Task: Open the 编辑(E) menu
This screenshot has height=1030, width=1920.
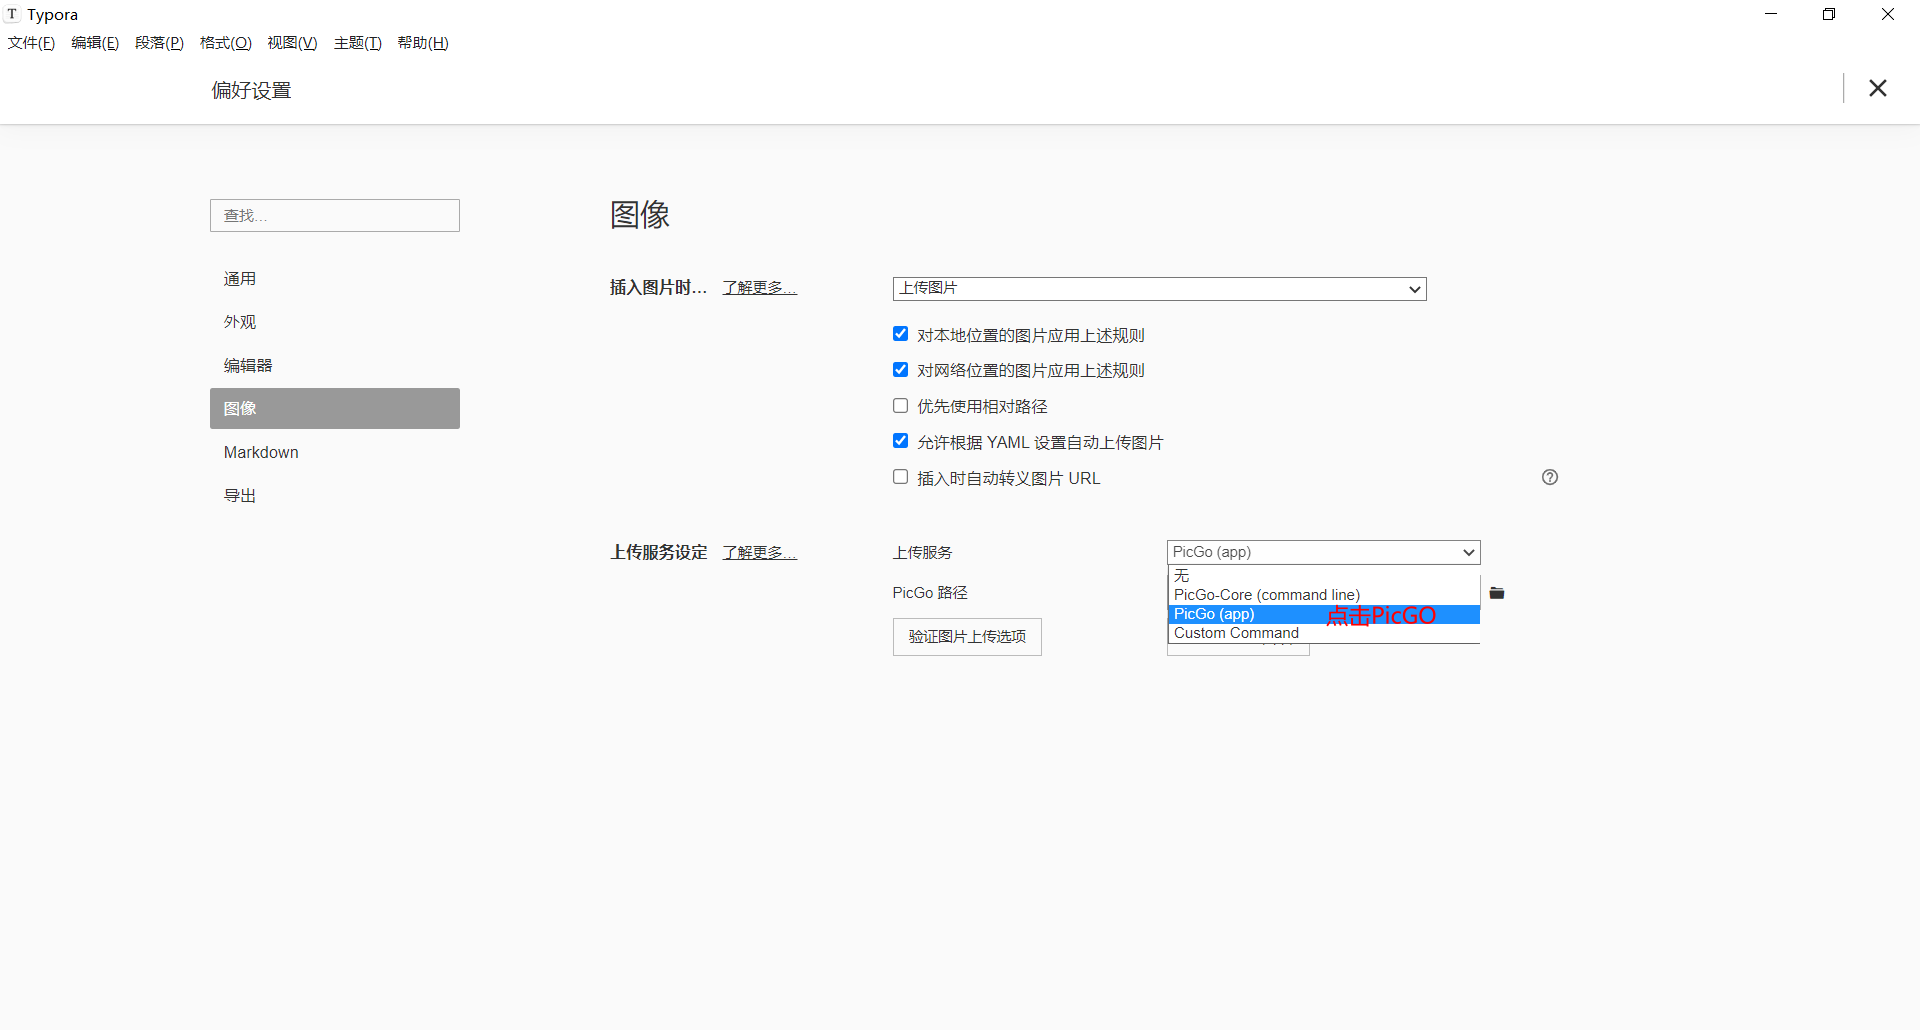Action: coord(95,43)
